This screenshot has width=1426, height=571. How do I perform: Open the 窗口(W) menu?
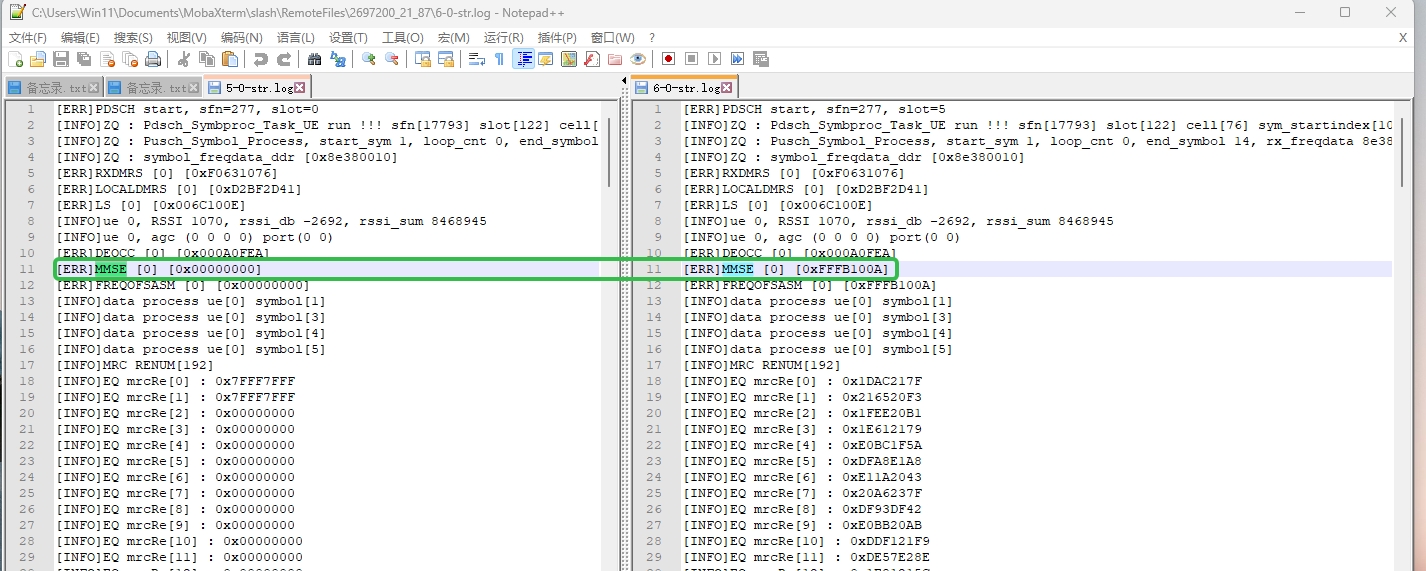coord(612,37)
